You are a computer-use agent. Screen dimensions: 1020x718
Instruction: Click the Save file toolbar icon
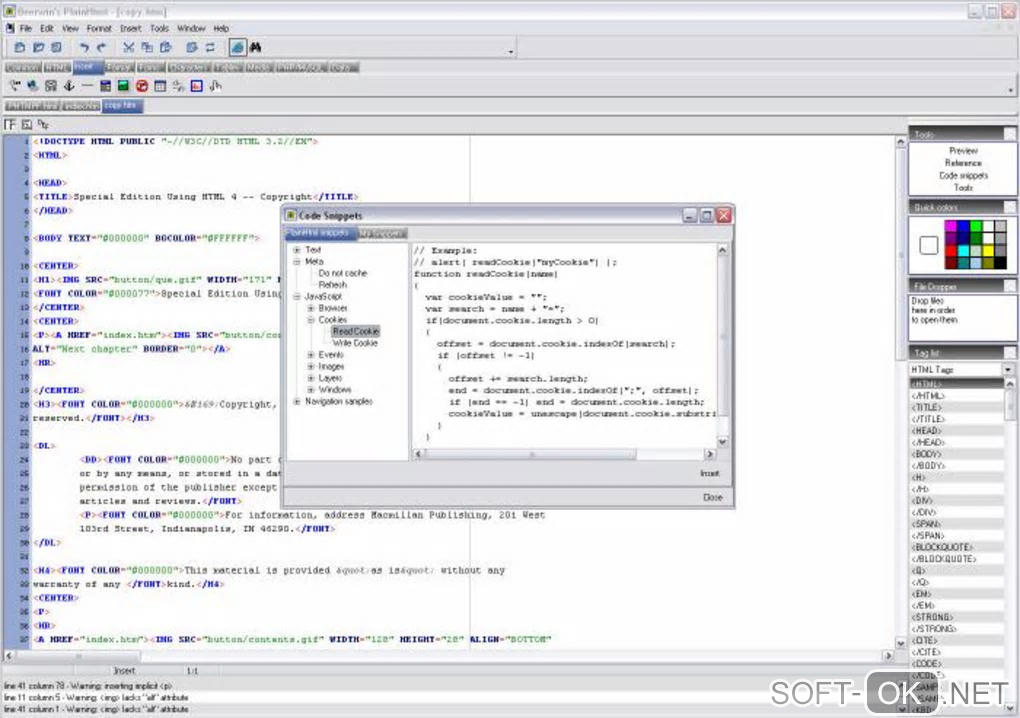(x=57, y=47)
